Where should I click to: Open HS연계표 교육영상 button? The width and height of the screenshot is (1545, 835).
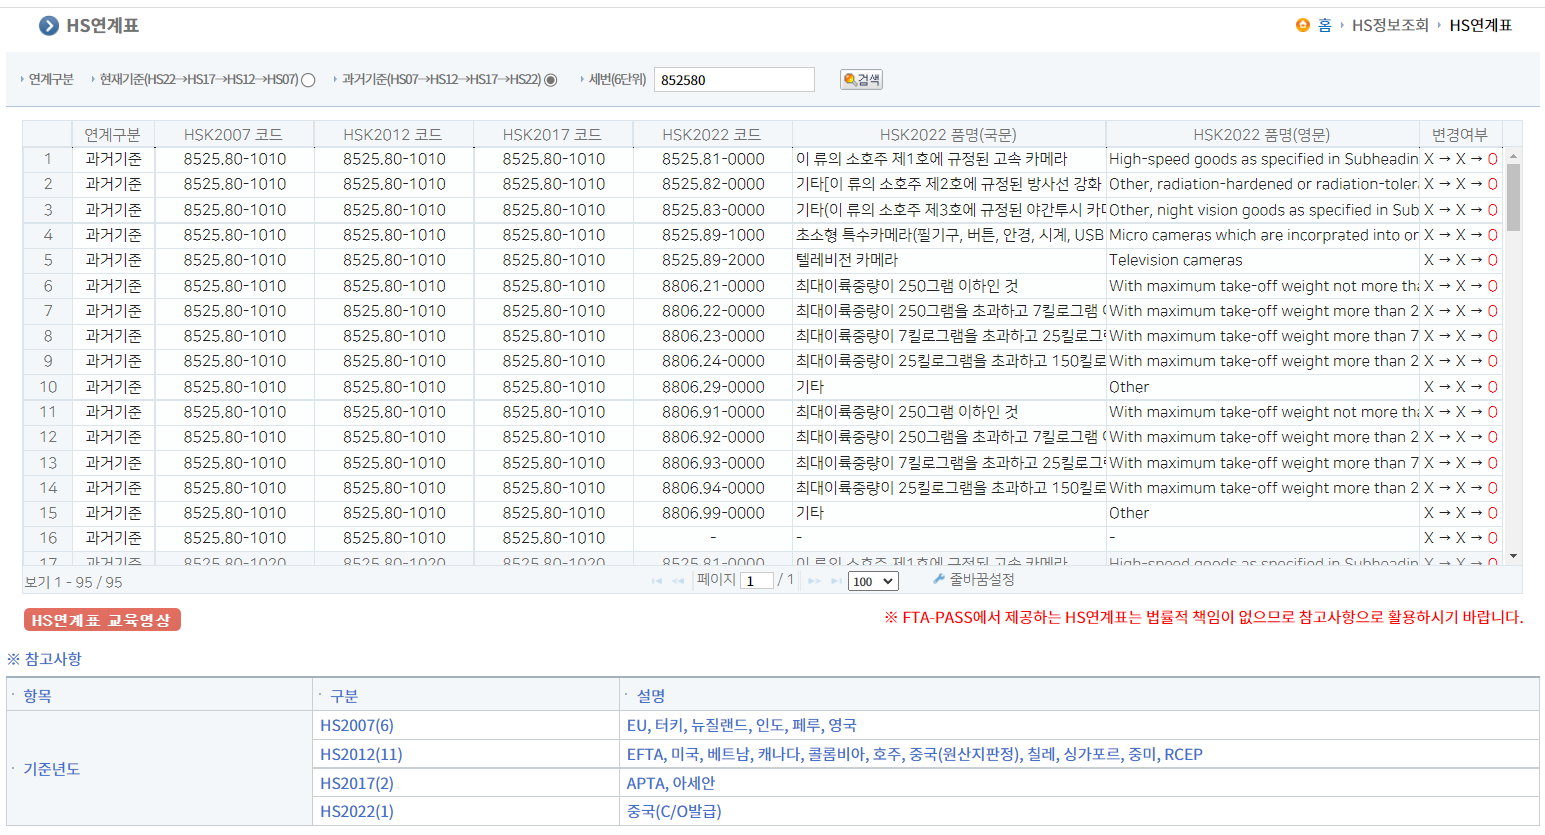102,620
